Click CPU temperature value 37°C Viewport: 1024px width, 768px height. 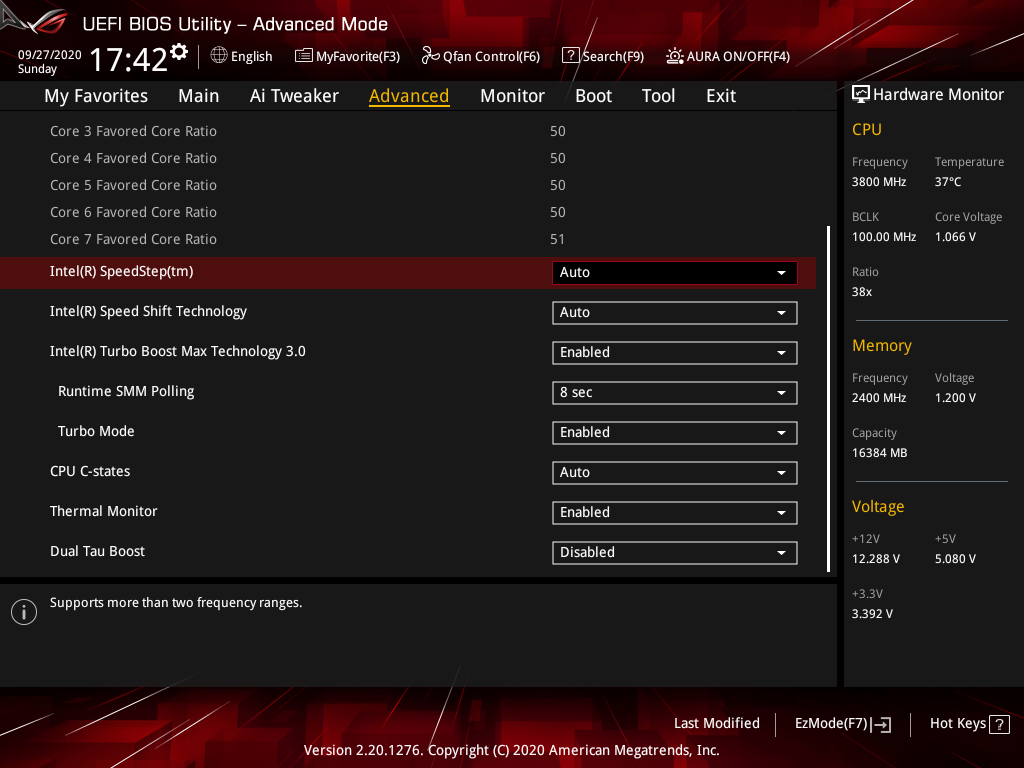tap(948, 182)
